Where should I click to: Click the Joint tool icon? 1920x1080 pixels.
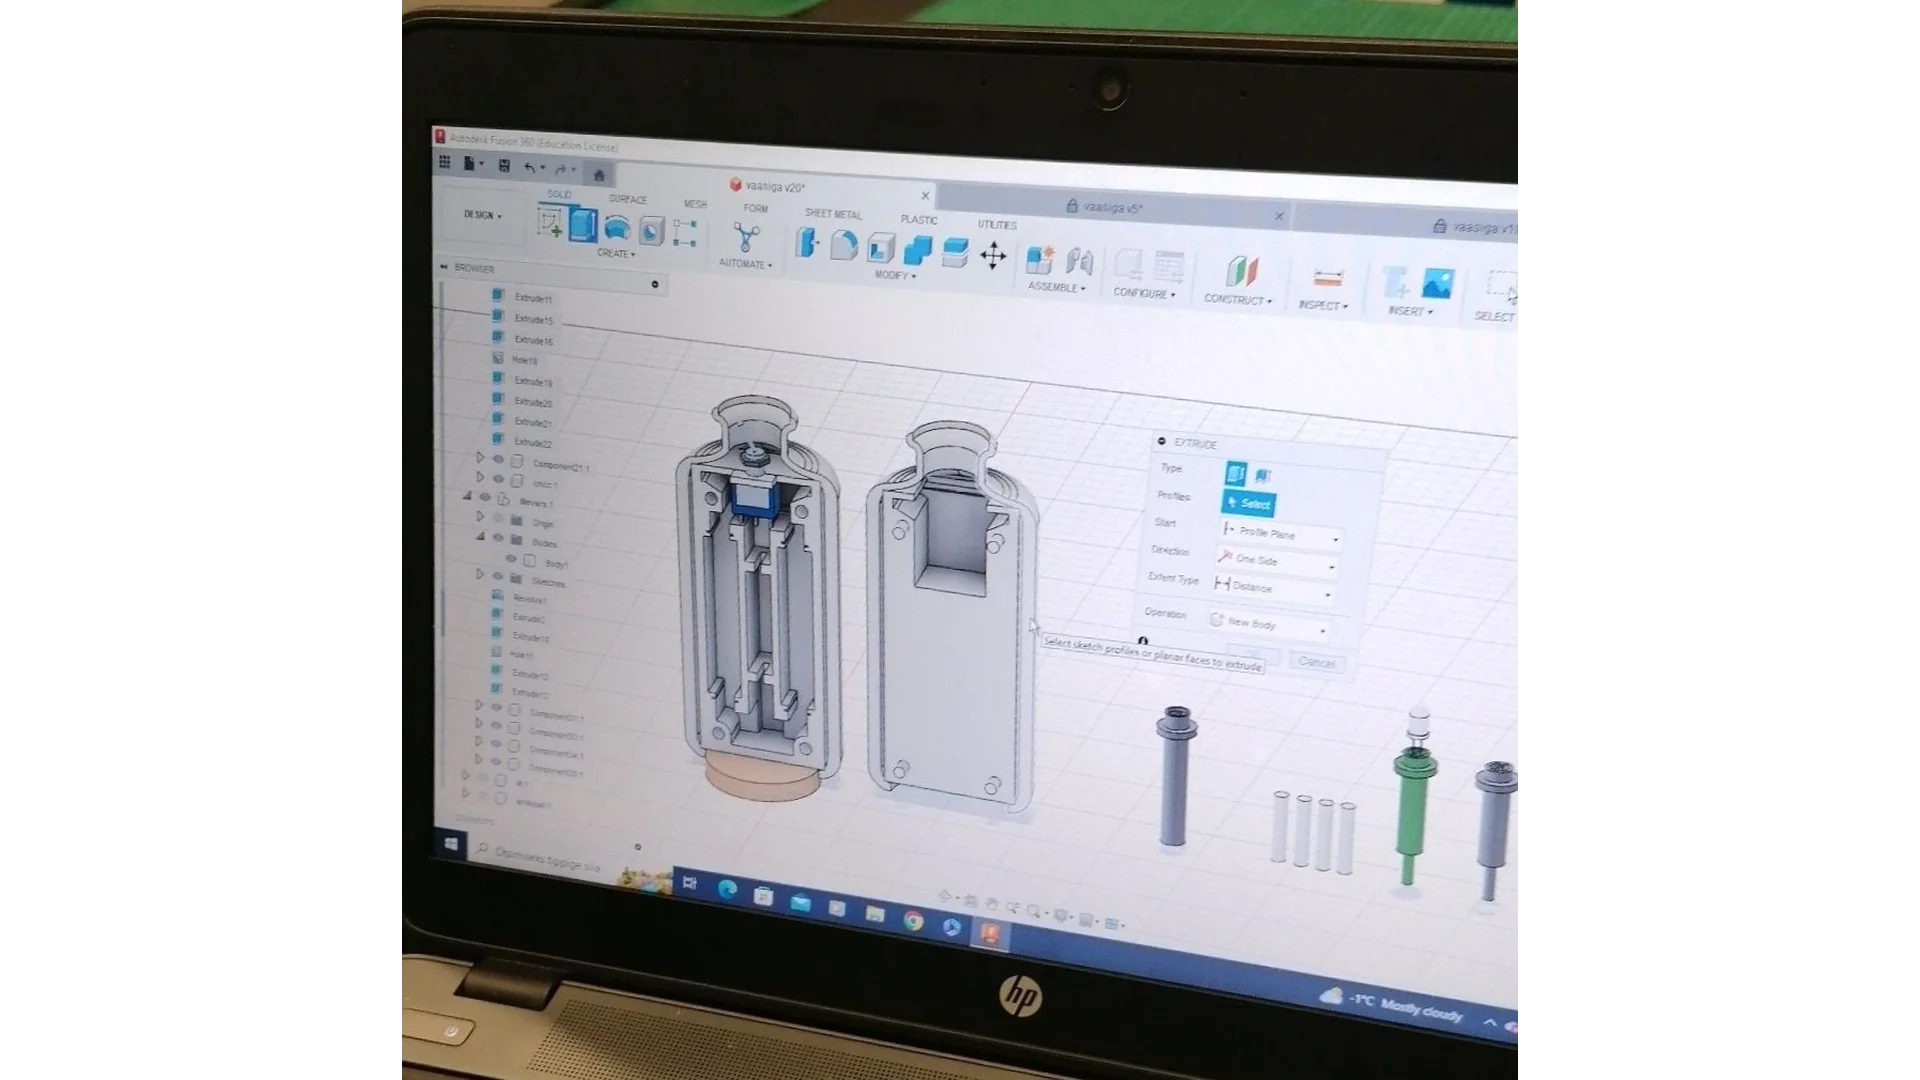[1079, 262]
